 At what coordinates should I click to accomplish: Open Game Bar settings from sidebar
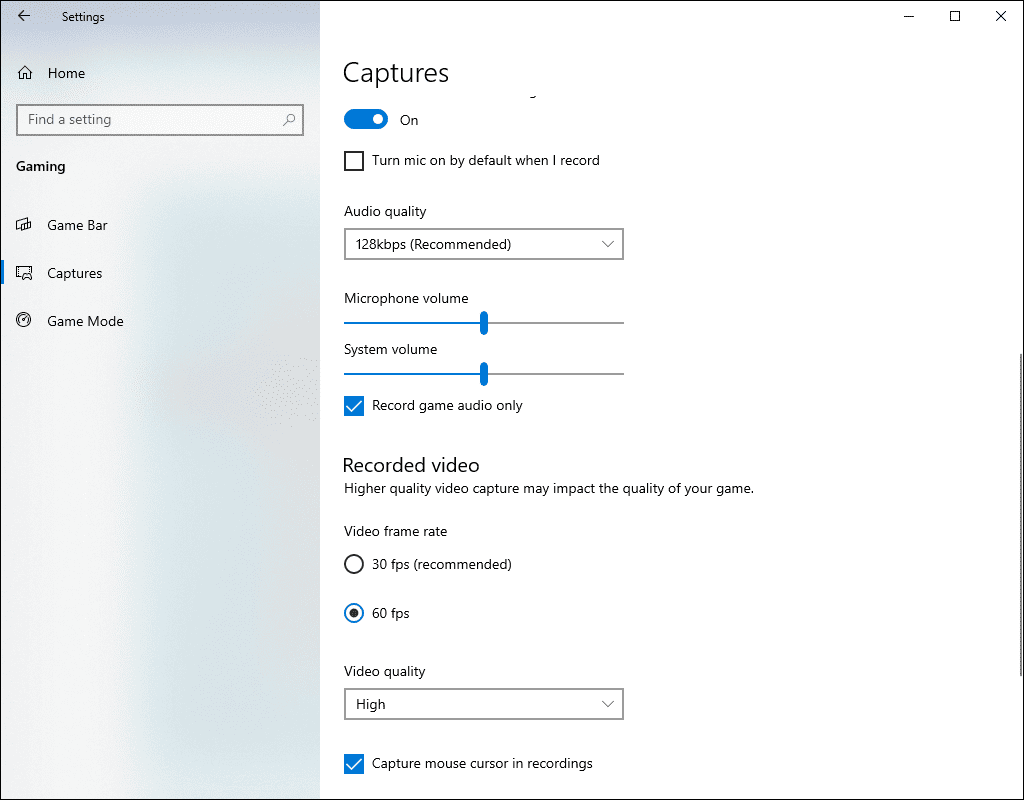[75, 225]
